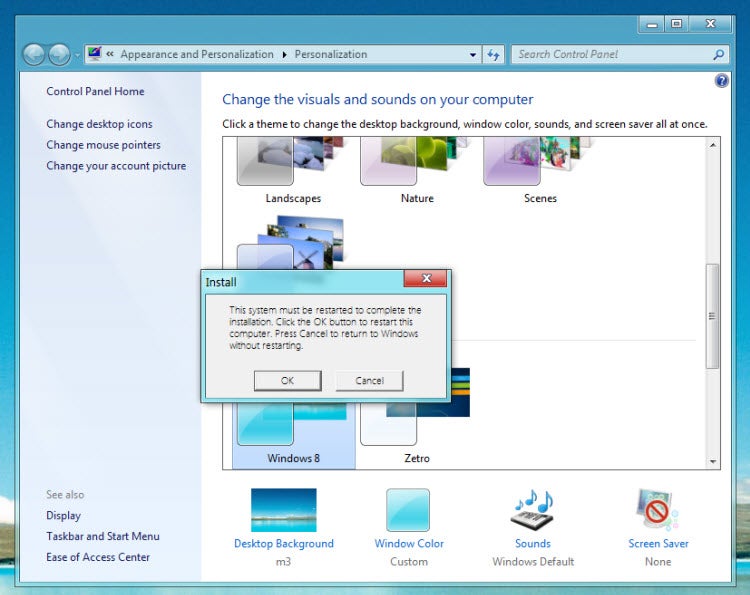The image size is (750, 595).
Task: Click the theme list scrollbar thumb
Action: (x=713, y=316)
